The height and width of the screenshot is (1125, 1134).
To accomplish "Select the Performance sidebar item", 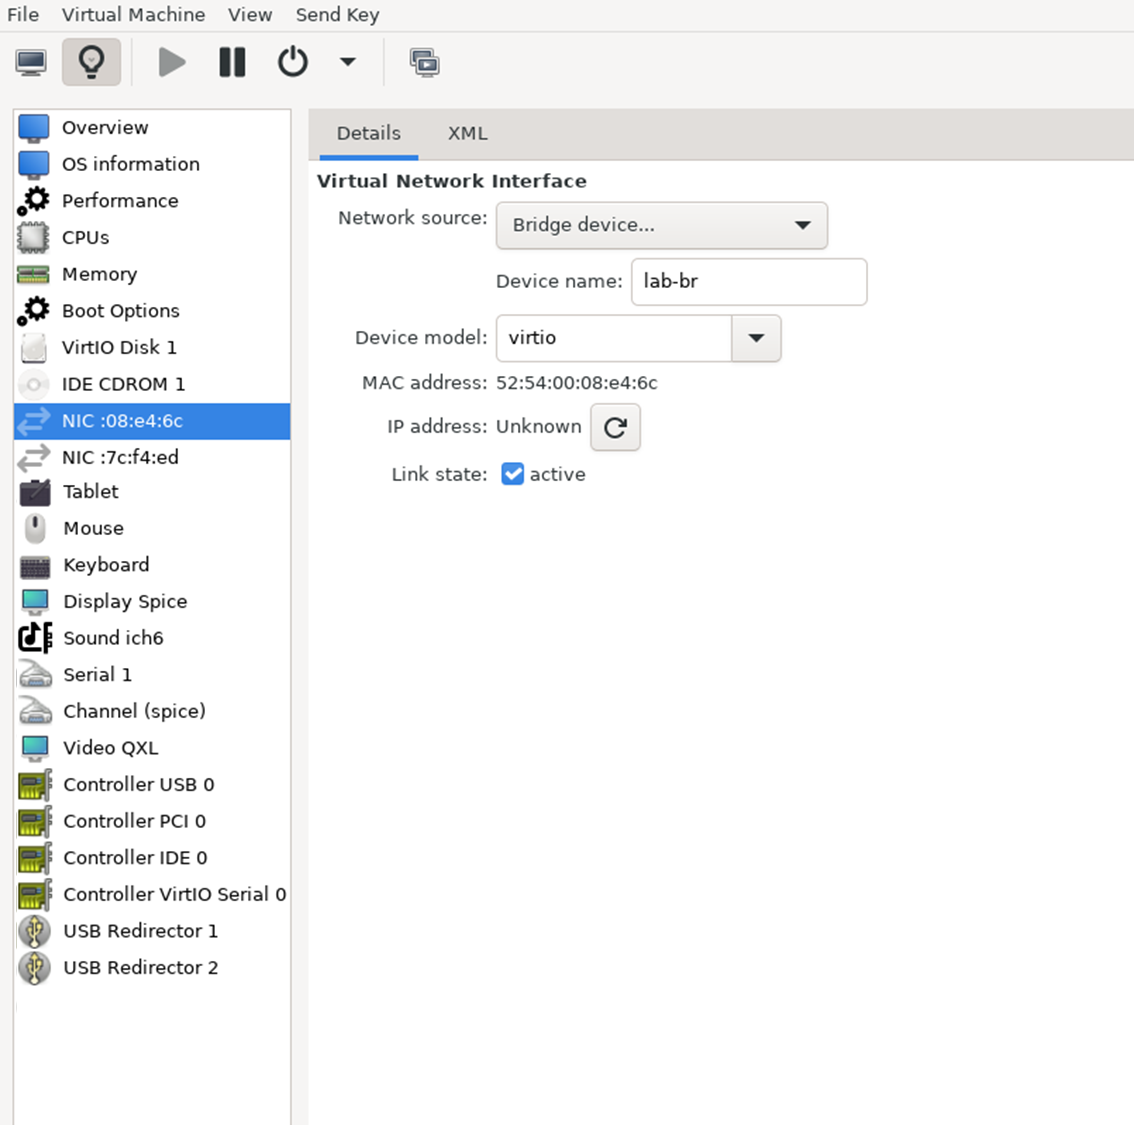I will 120,200.
